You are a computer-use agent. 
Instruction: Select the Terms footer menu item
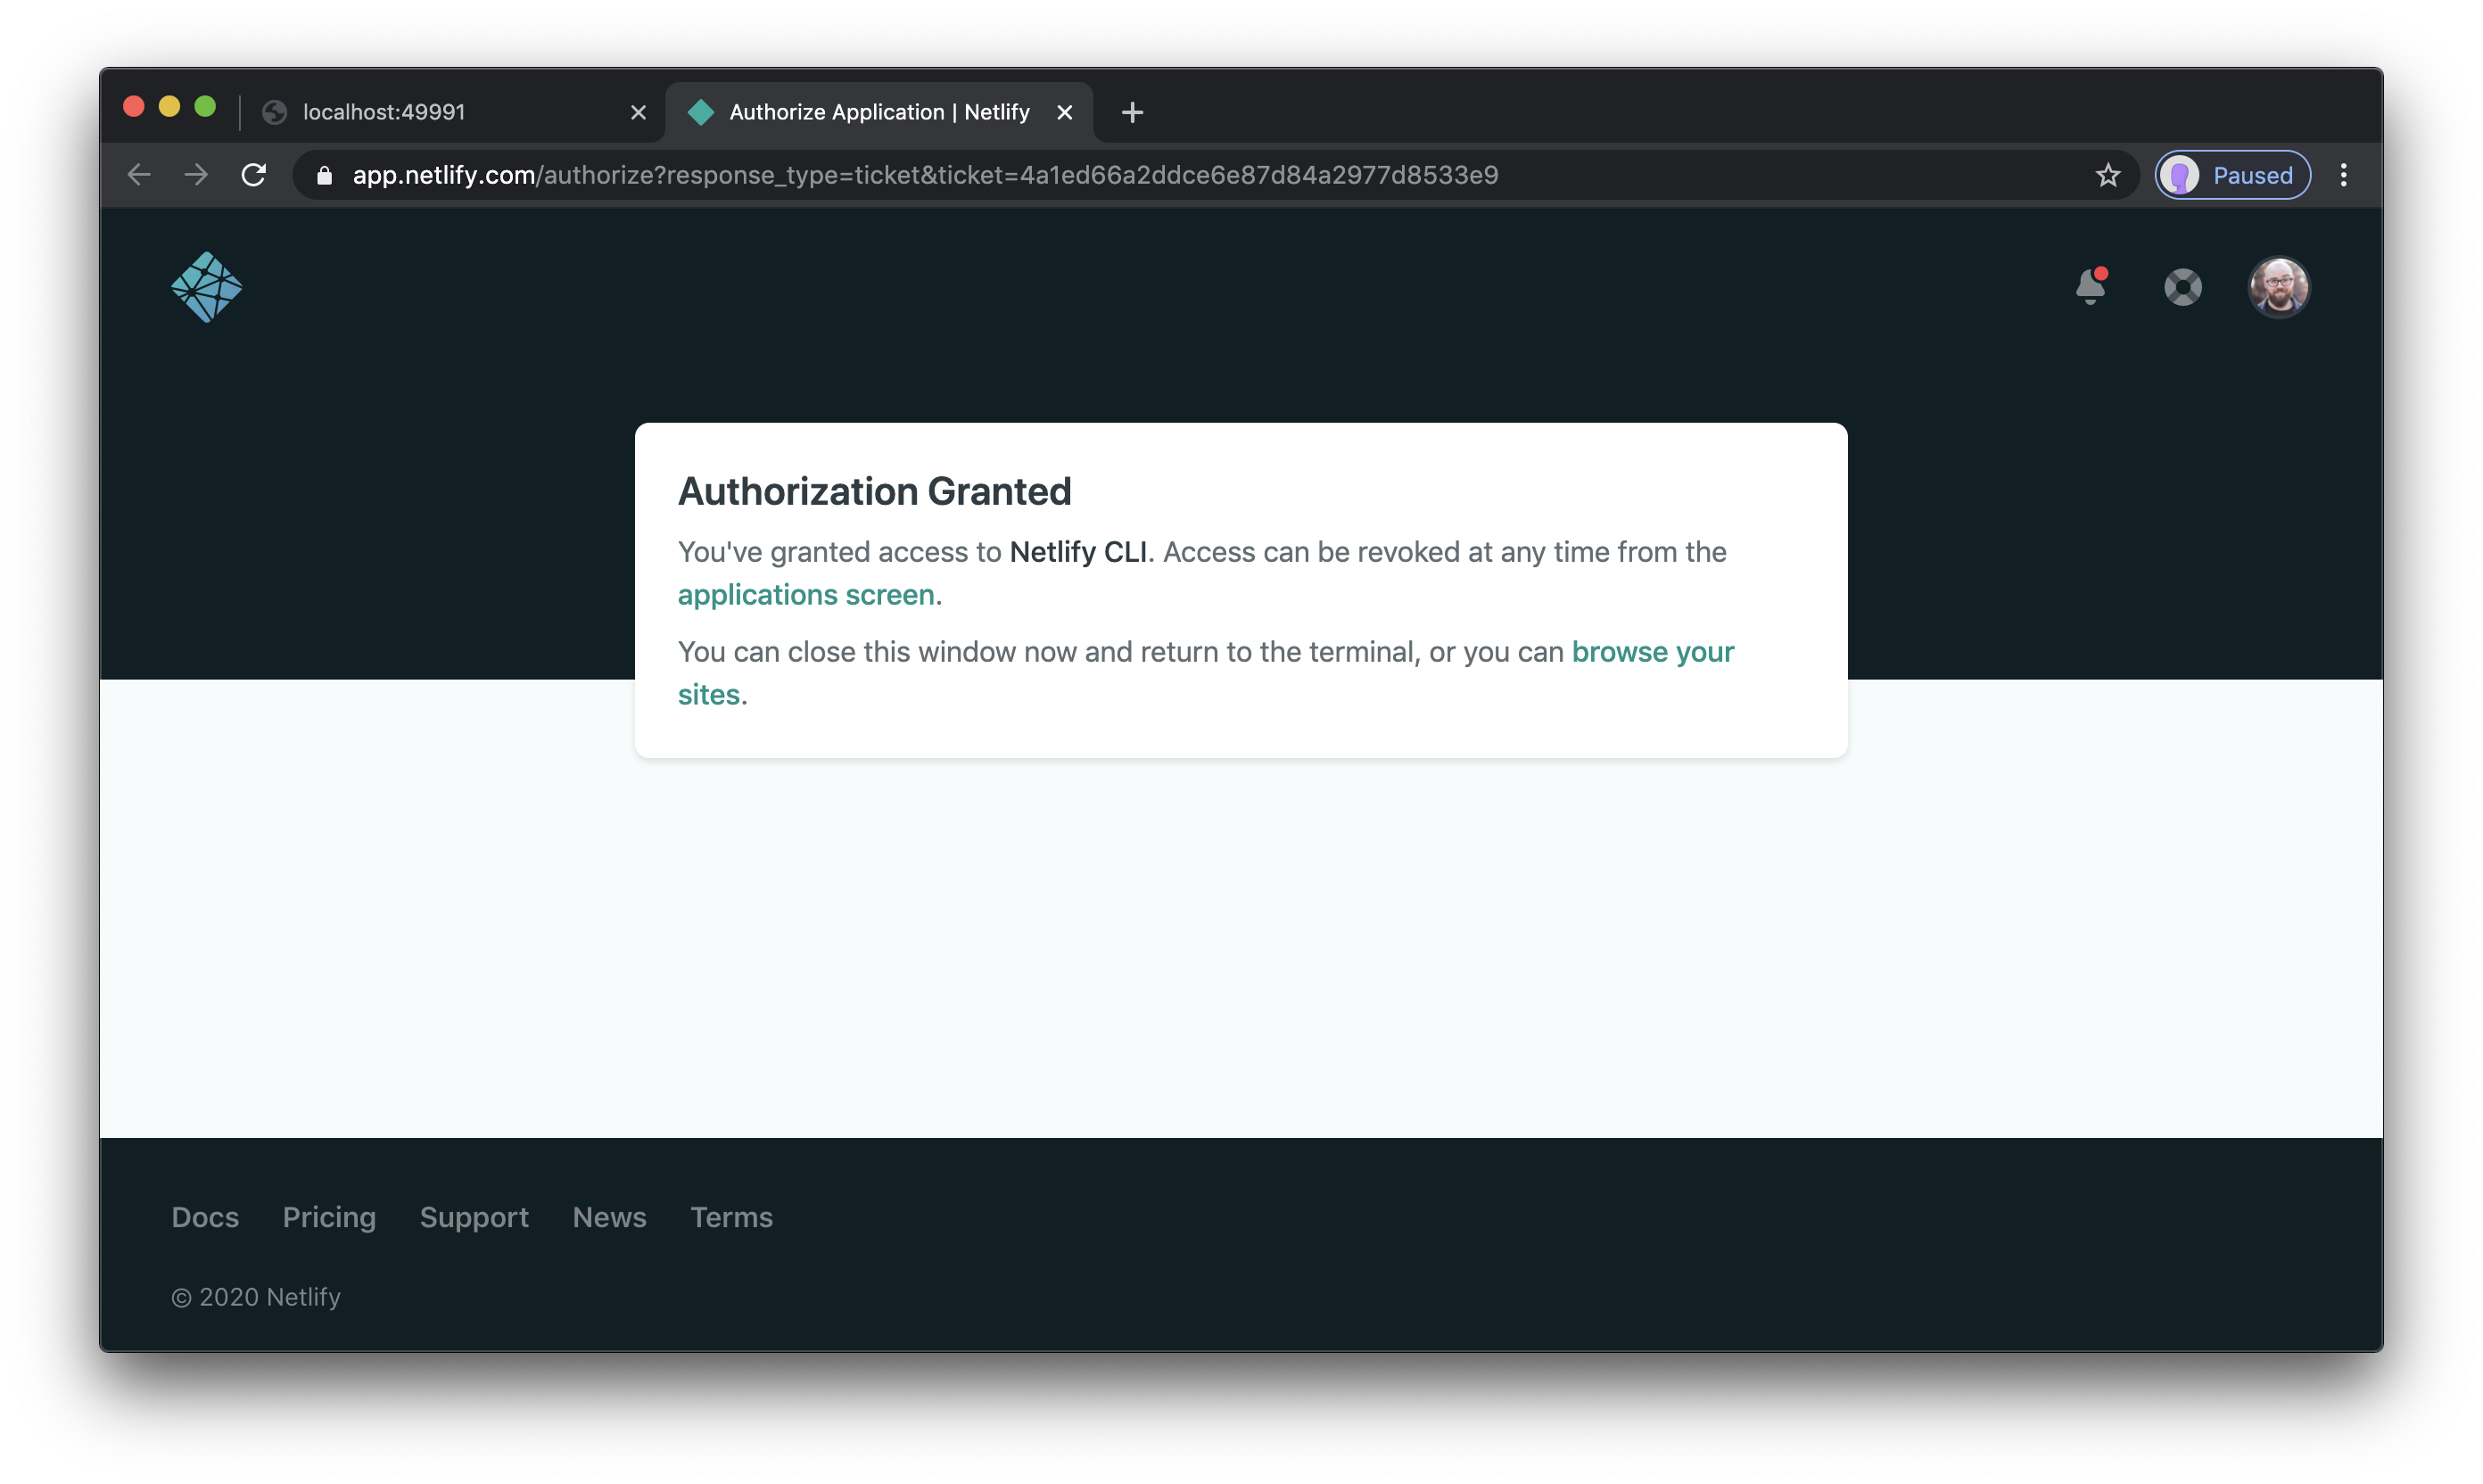[730, 1217]
